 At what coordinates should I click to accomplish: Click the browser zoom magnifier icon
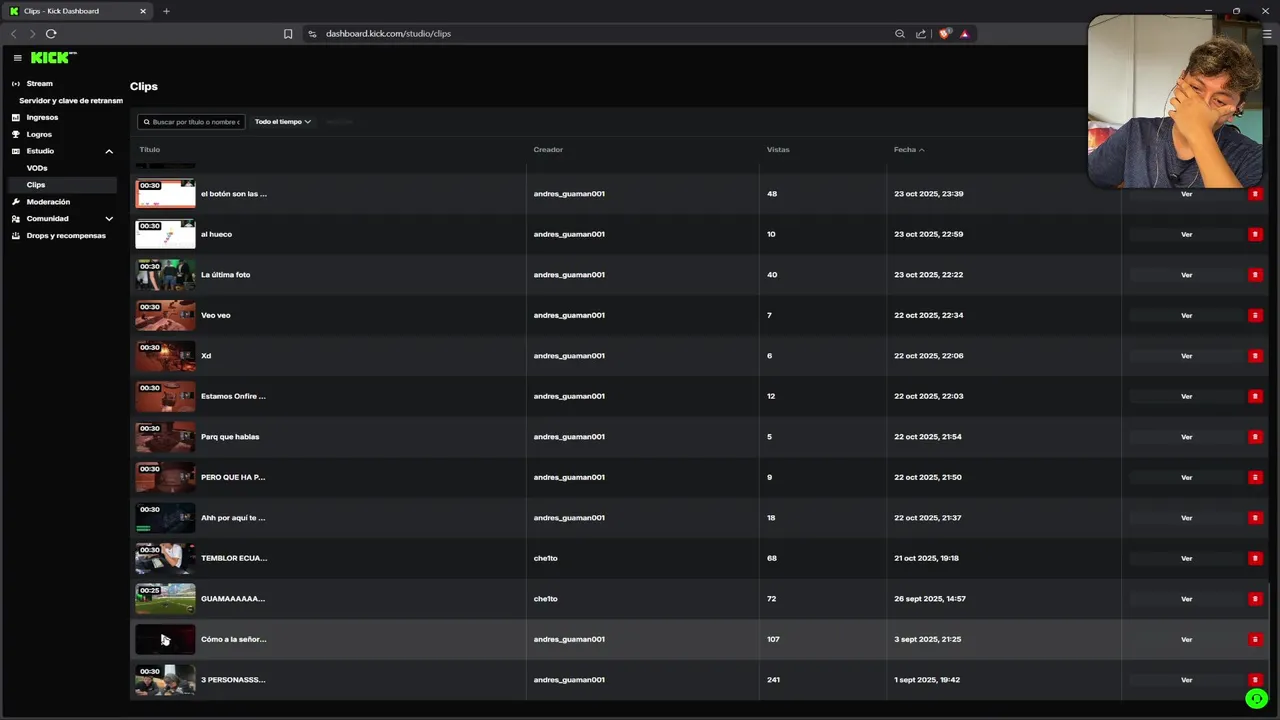coord(900,34)
